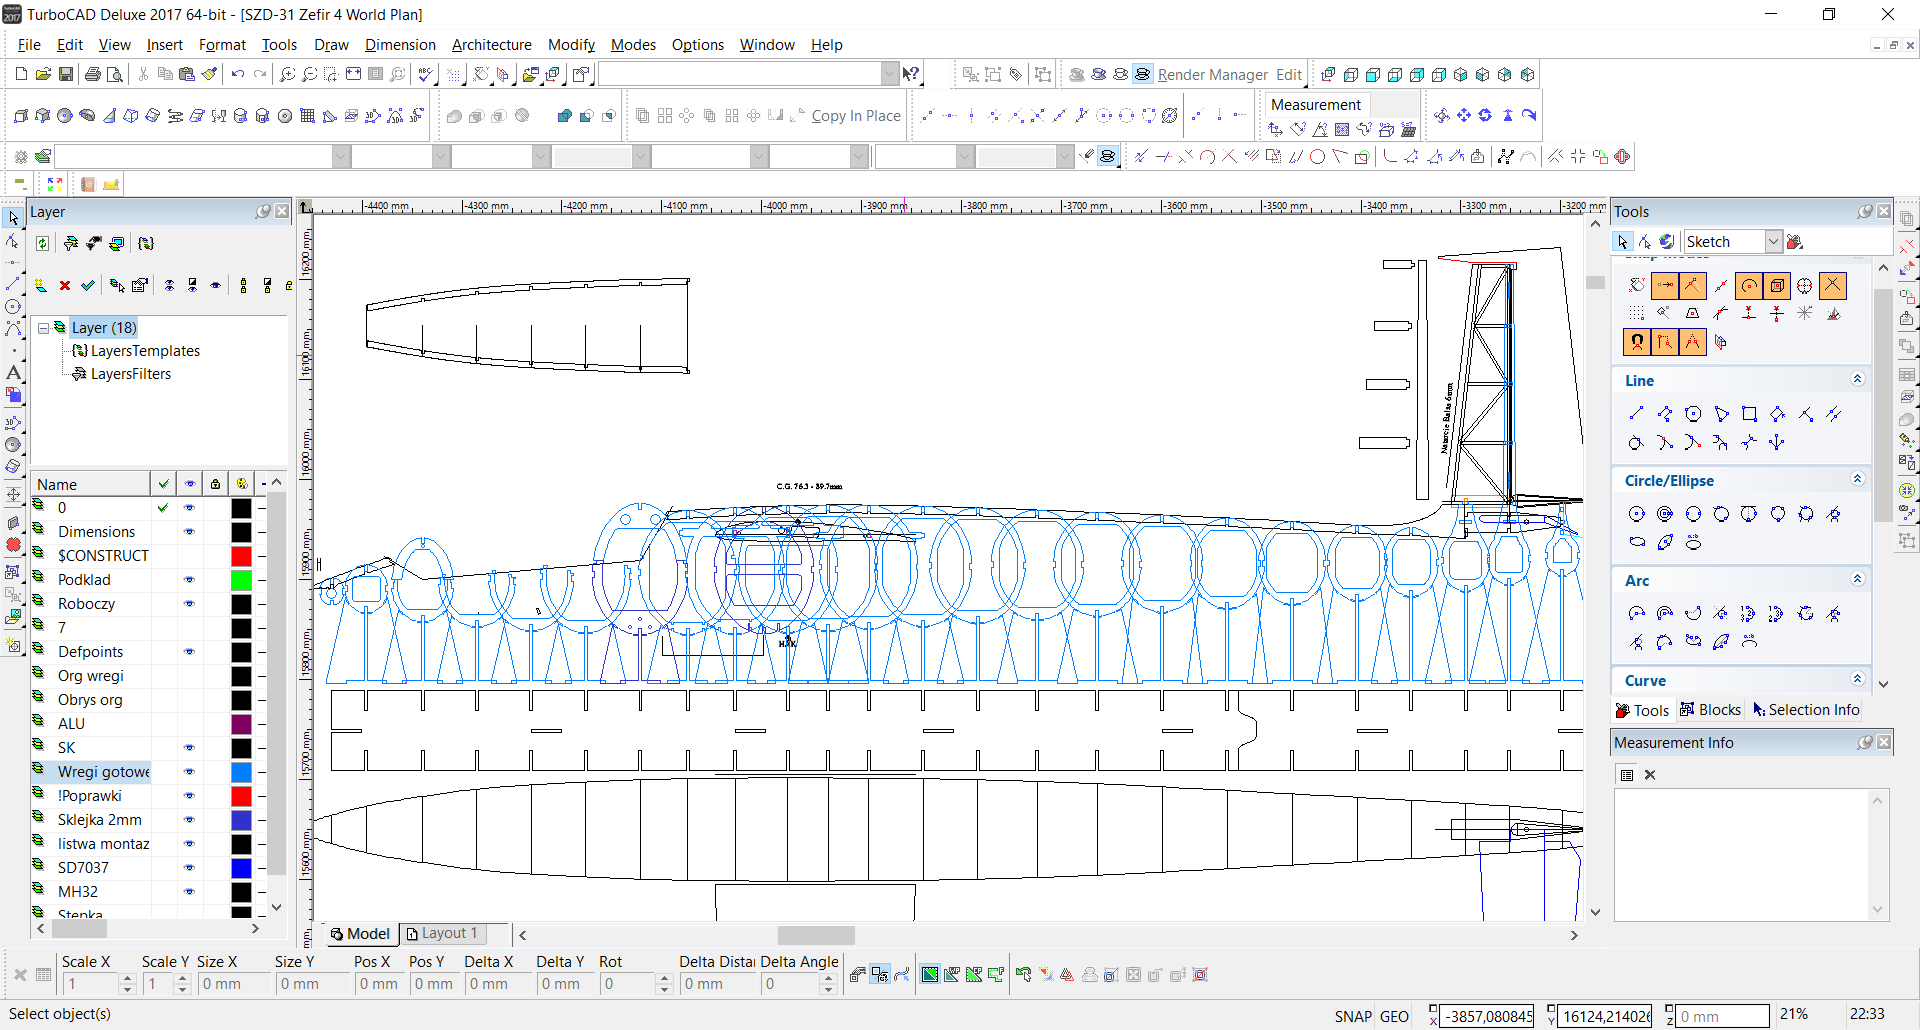The height and width of the screenshot is (1030, 1920).
Task: Click the Copy In Place button
Action: click(x=855, y=116)
